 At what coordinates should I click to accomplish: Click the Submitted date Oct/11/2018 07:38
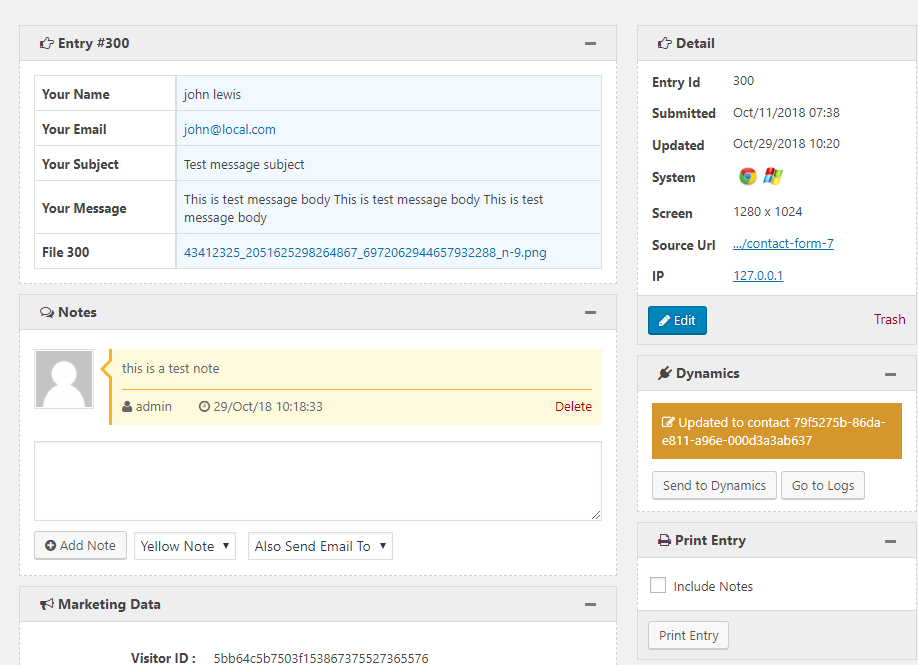click(786, 112)
